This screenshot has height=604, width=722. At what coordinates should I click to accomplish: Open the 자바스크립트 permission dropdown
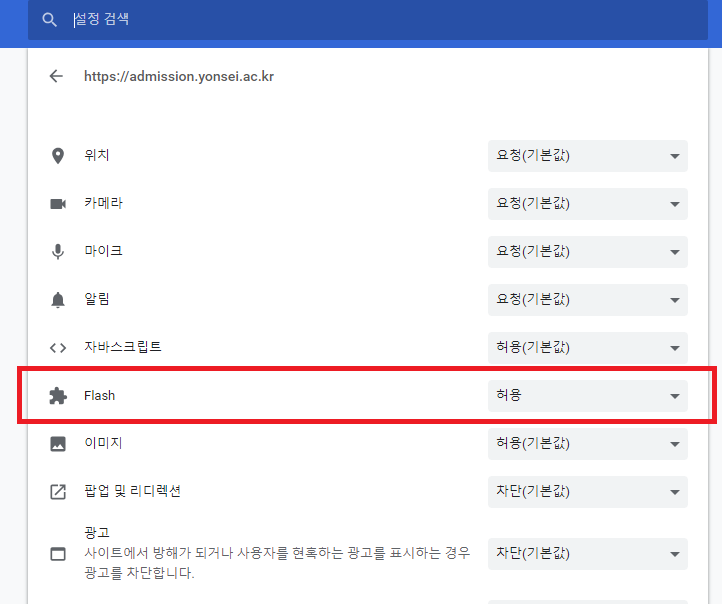click(x=588, y=348)
